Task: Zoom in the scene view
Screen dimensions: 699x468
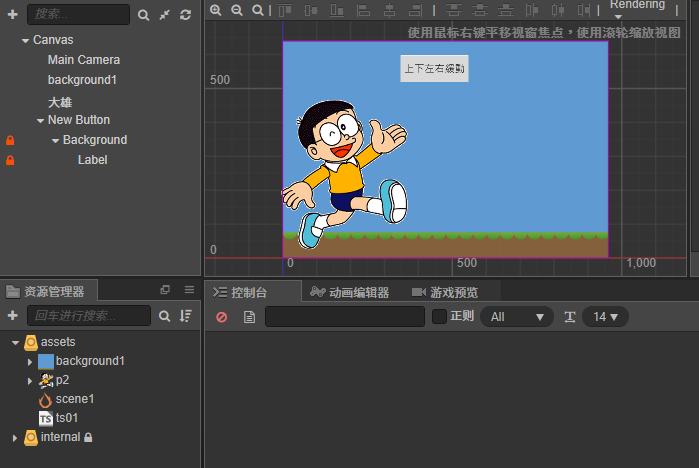Action: [216, 10]
